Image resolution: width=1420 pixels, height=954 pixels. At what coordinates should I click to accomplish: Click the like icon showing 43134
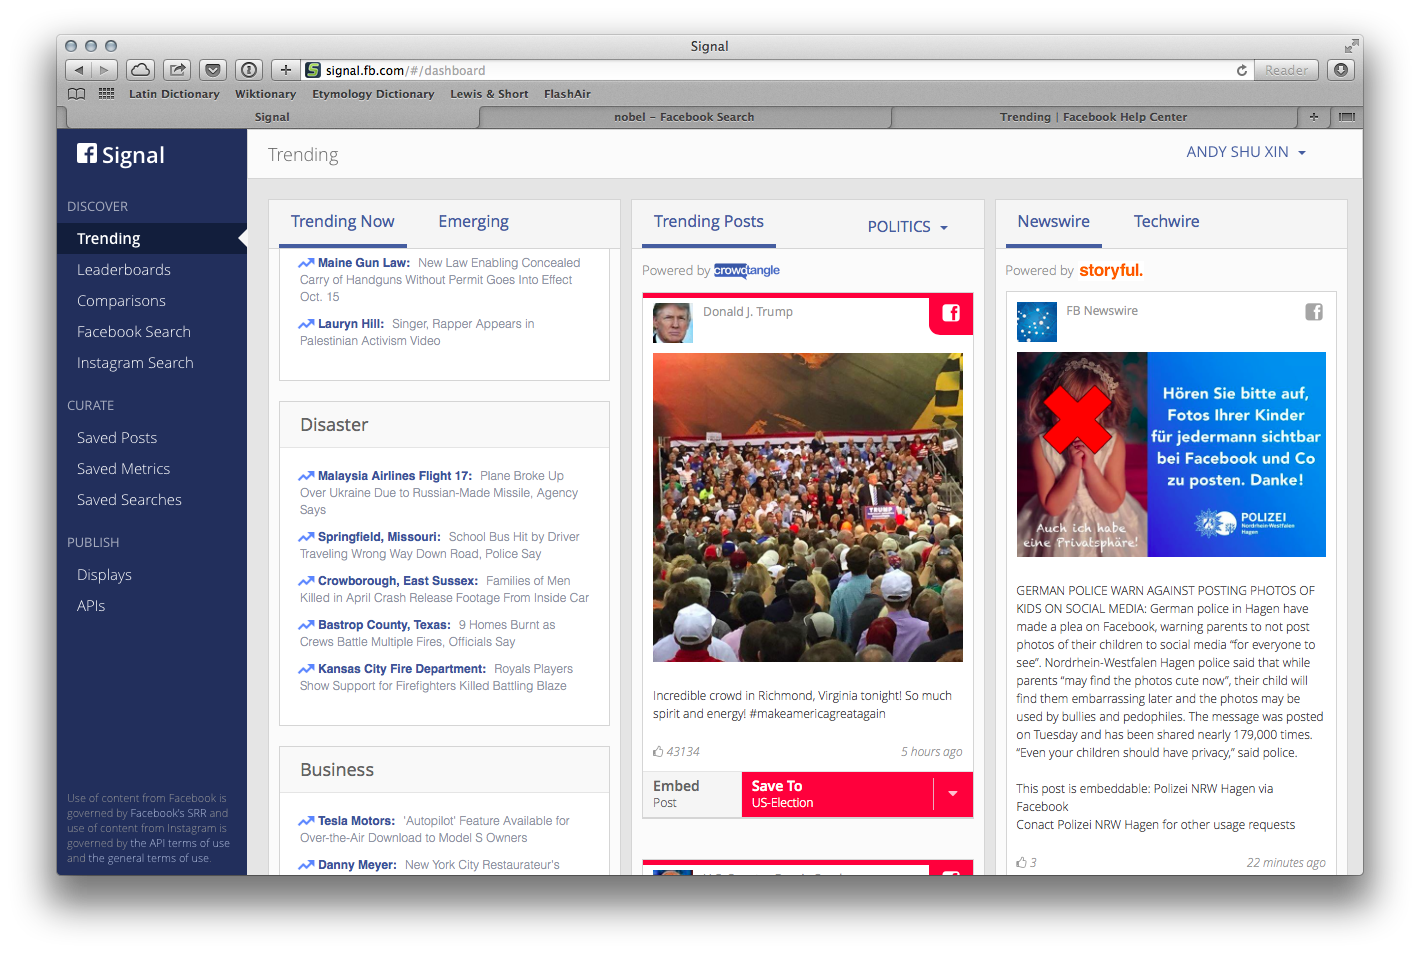coord(658,752)
